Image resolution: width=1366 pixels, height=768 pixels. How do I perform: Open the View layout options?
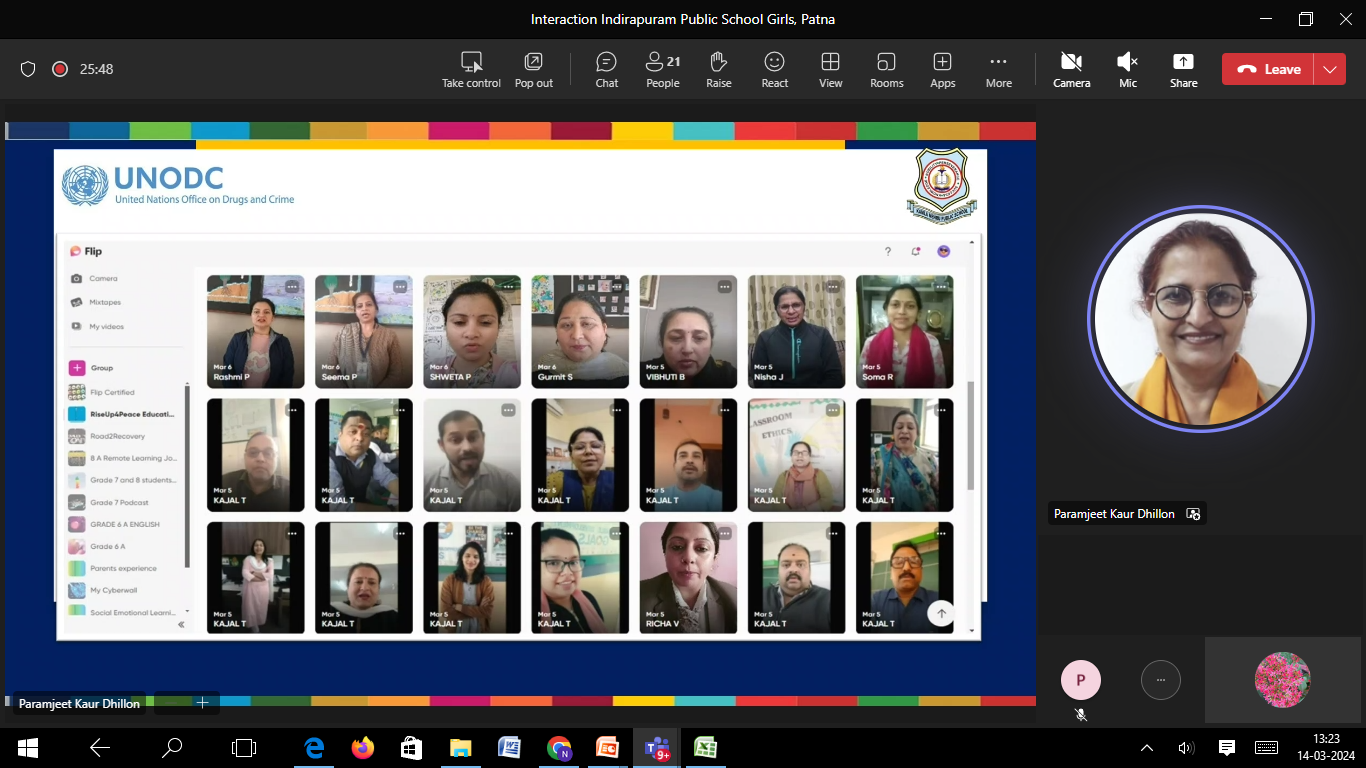830,70
